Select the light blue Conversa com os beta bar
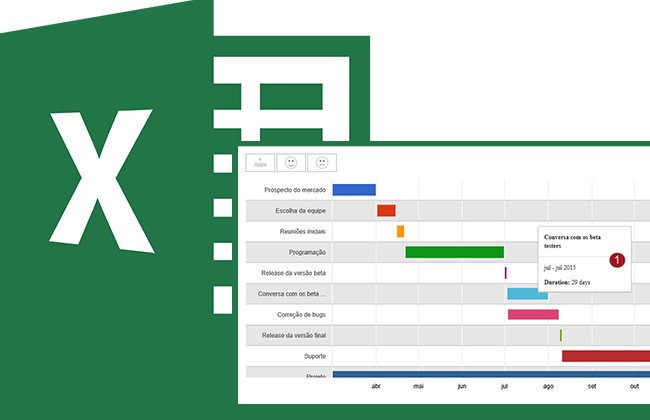 pyautogui.click(x=528, y=294)
